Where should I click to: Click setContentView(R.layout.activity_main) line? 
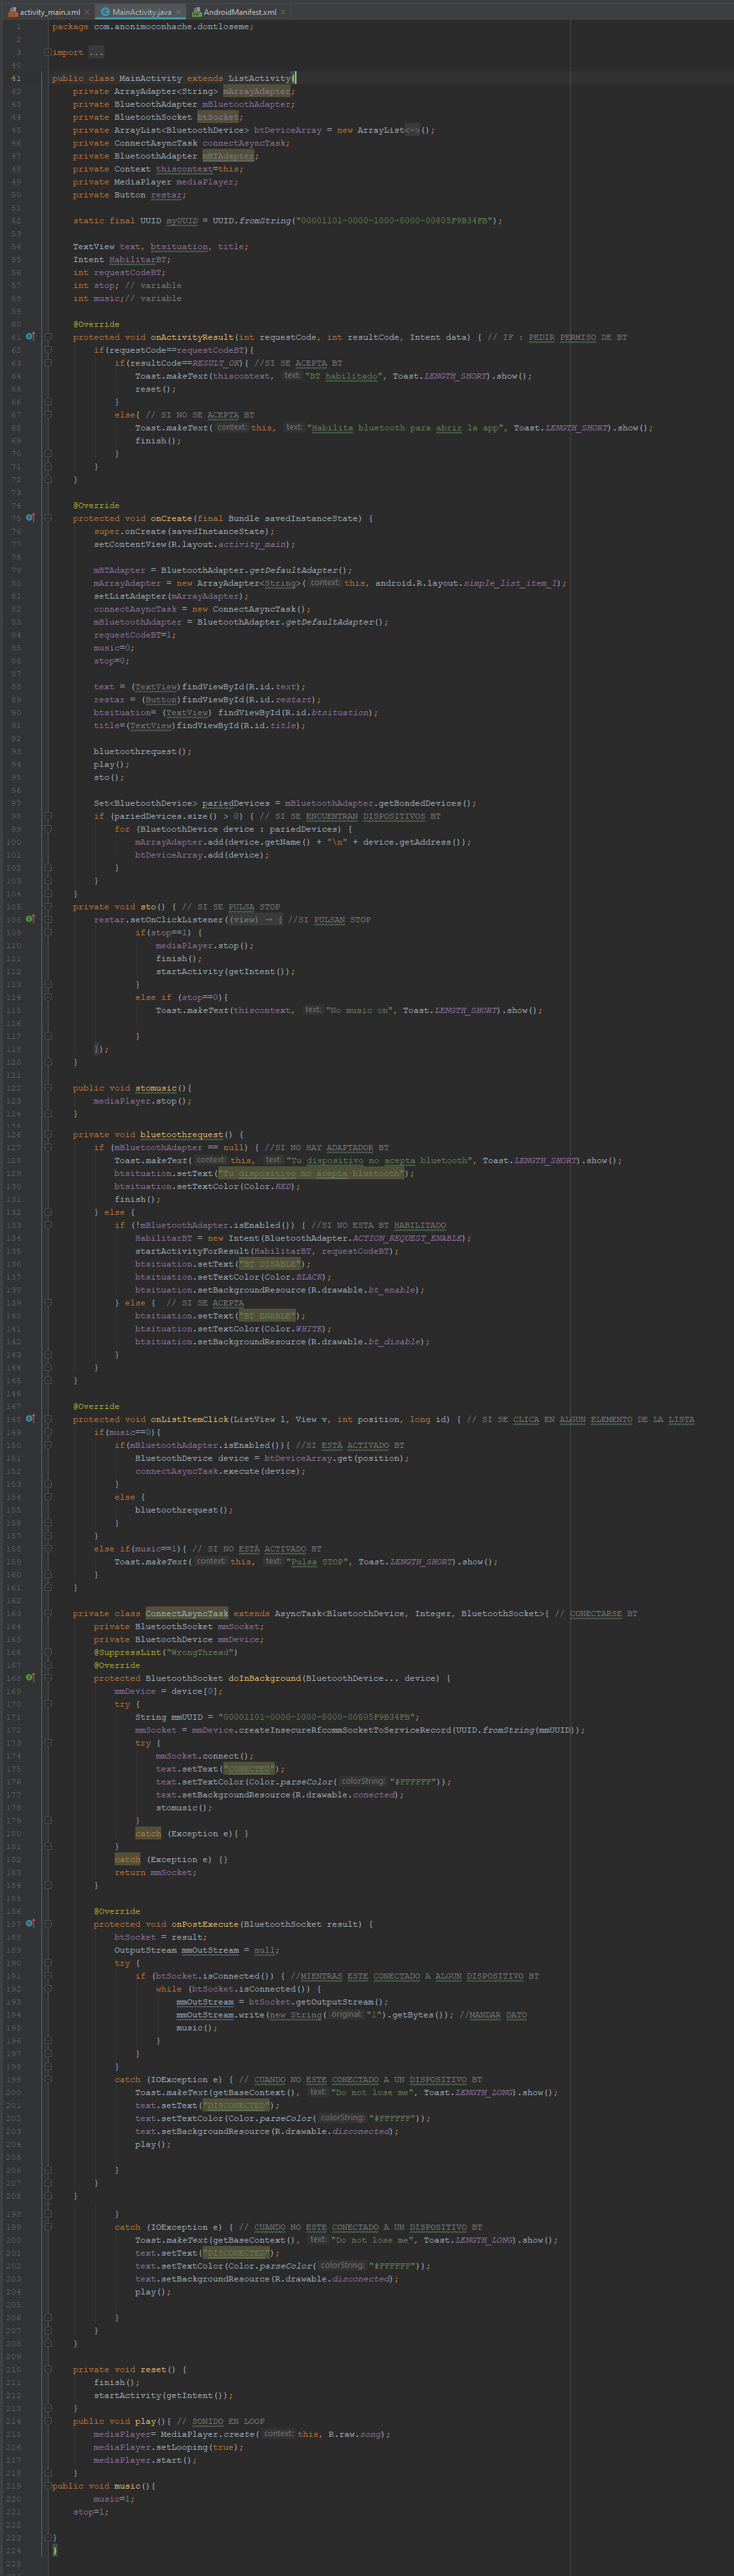tap(194, 544)
